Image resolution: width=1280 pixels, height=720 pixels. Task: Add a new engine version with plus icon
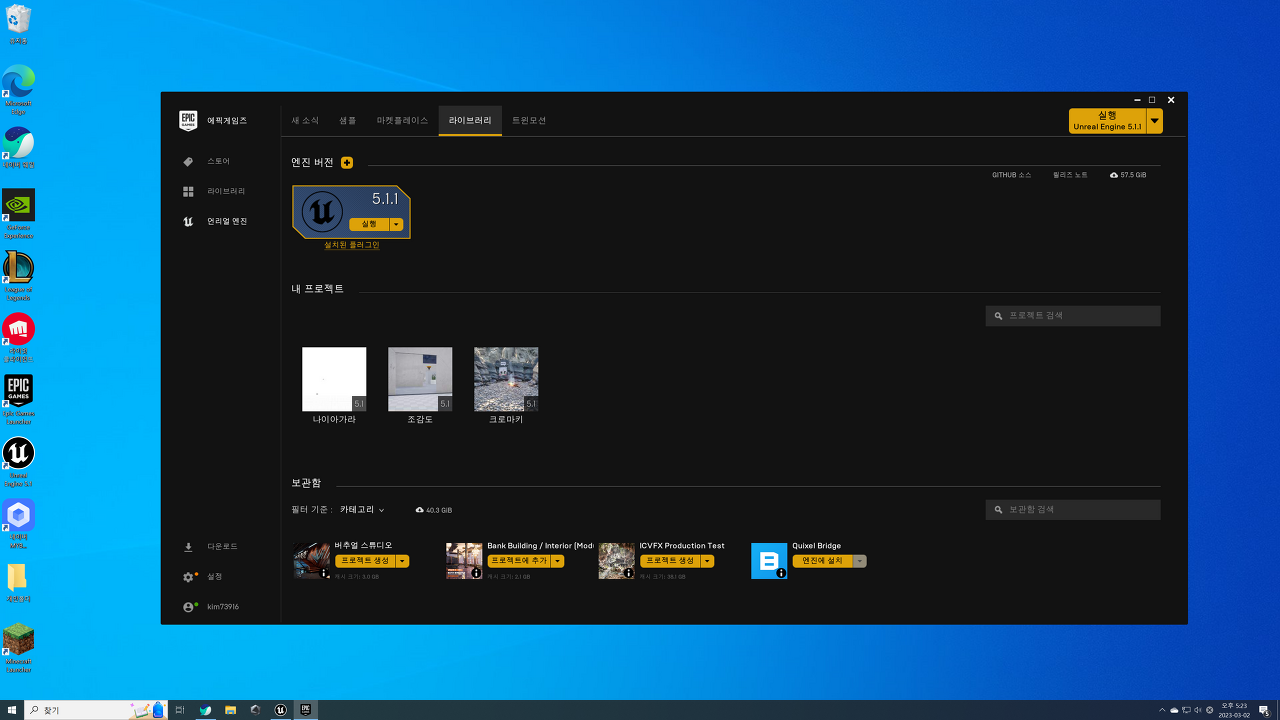(347, 163)
